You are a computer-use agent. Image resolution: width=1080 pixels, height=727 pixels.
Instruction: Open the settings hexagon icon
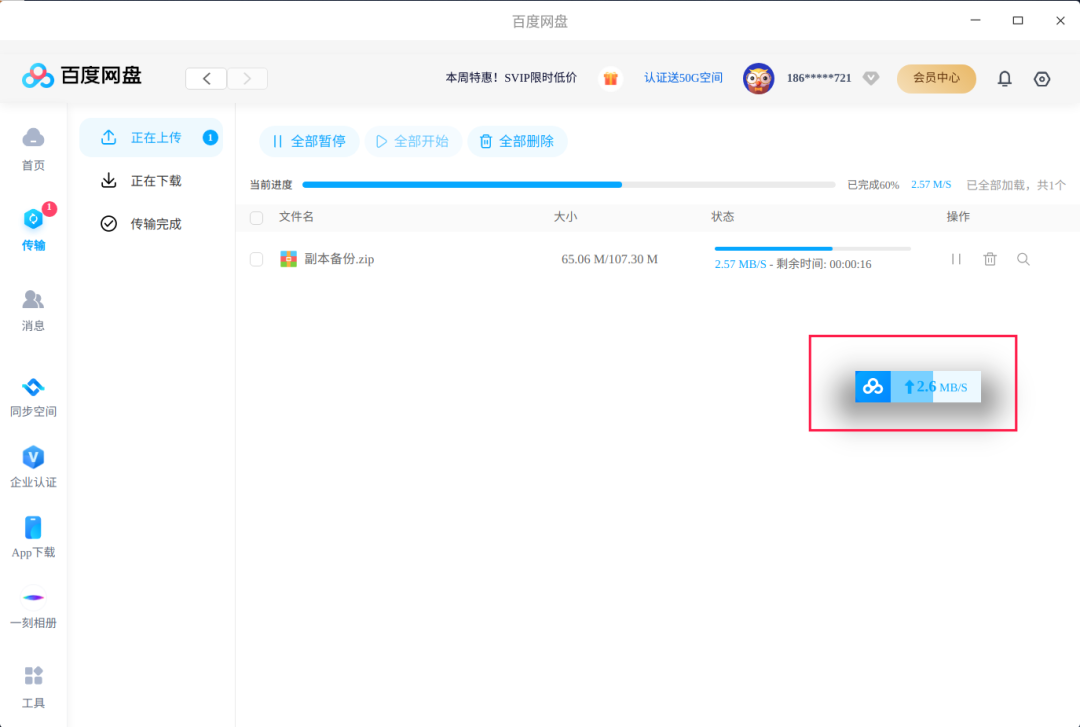point(1042,79)
